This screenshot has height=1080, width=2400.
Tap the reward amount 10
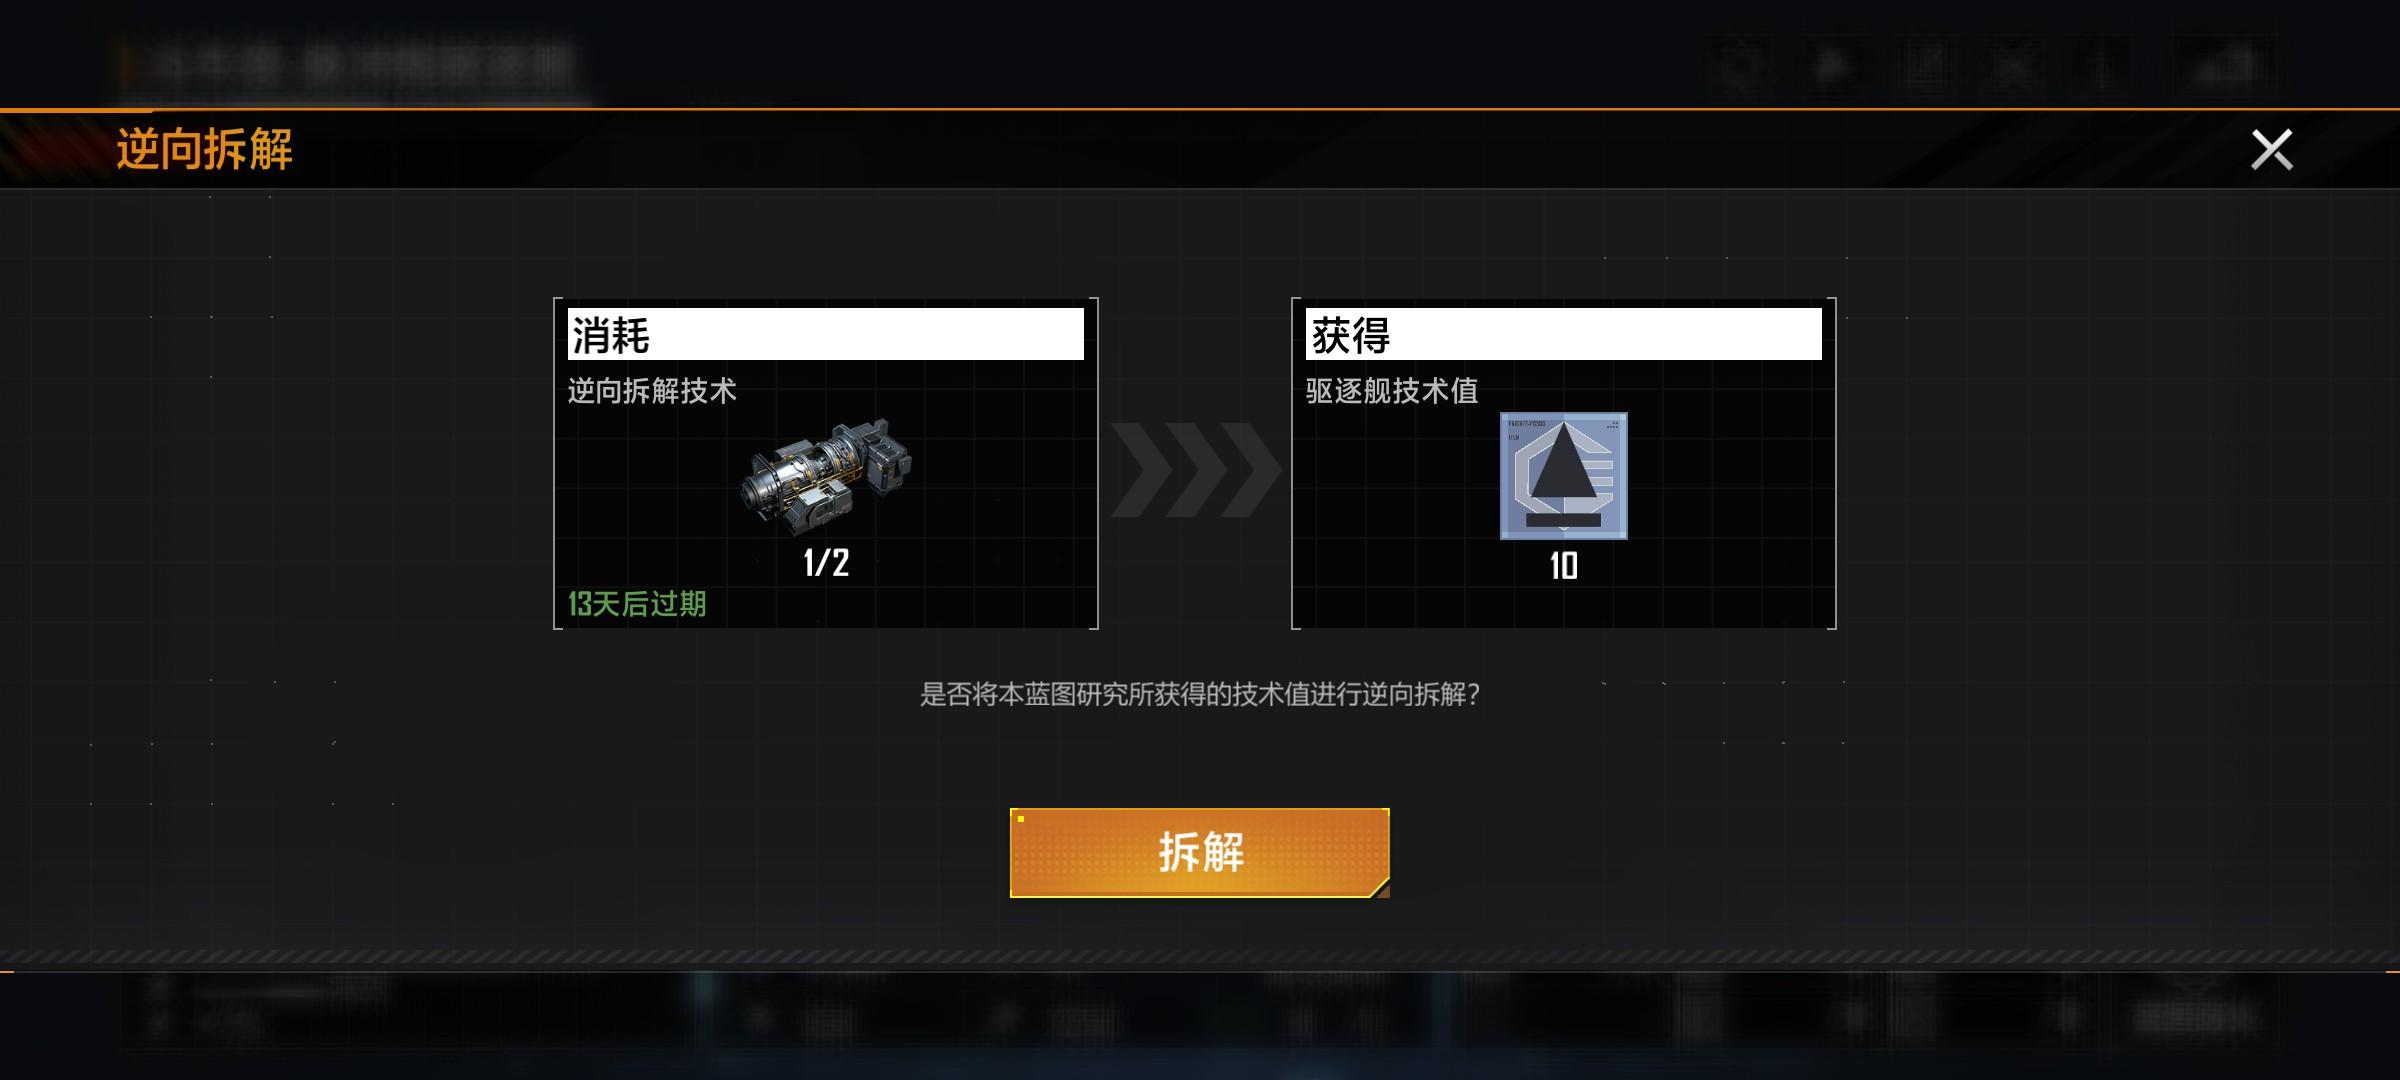point(1563,566)
